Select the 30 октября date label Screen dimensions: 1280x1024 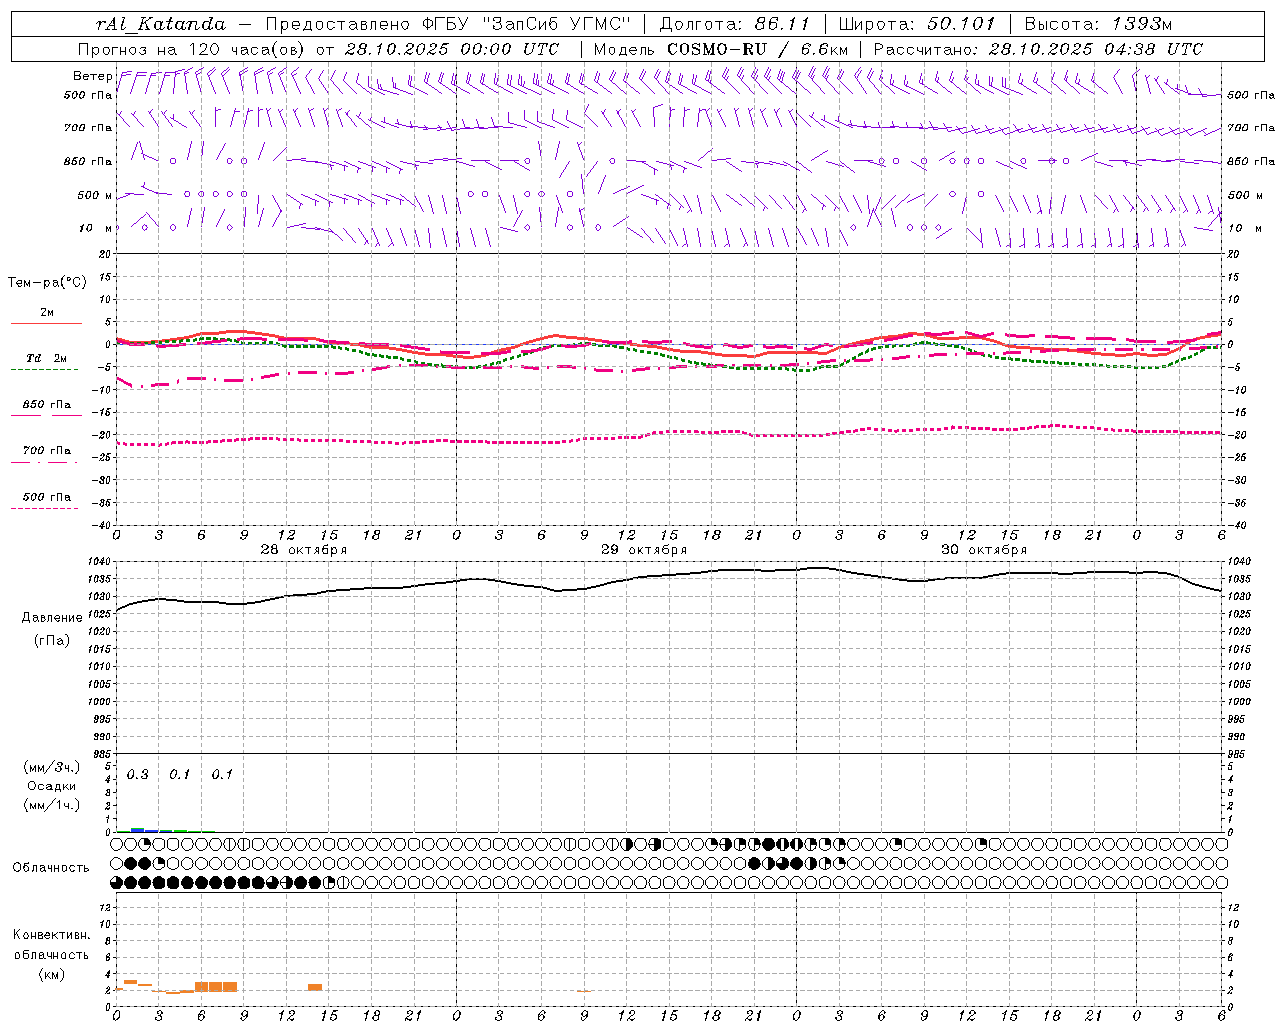click(984, 550)
